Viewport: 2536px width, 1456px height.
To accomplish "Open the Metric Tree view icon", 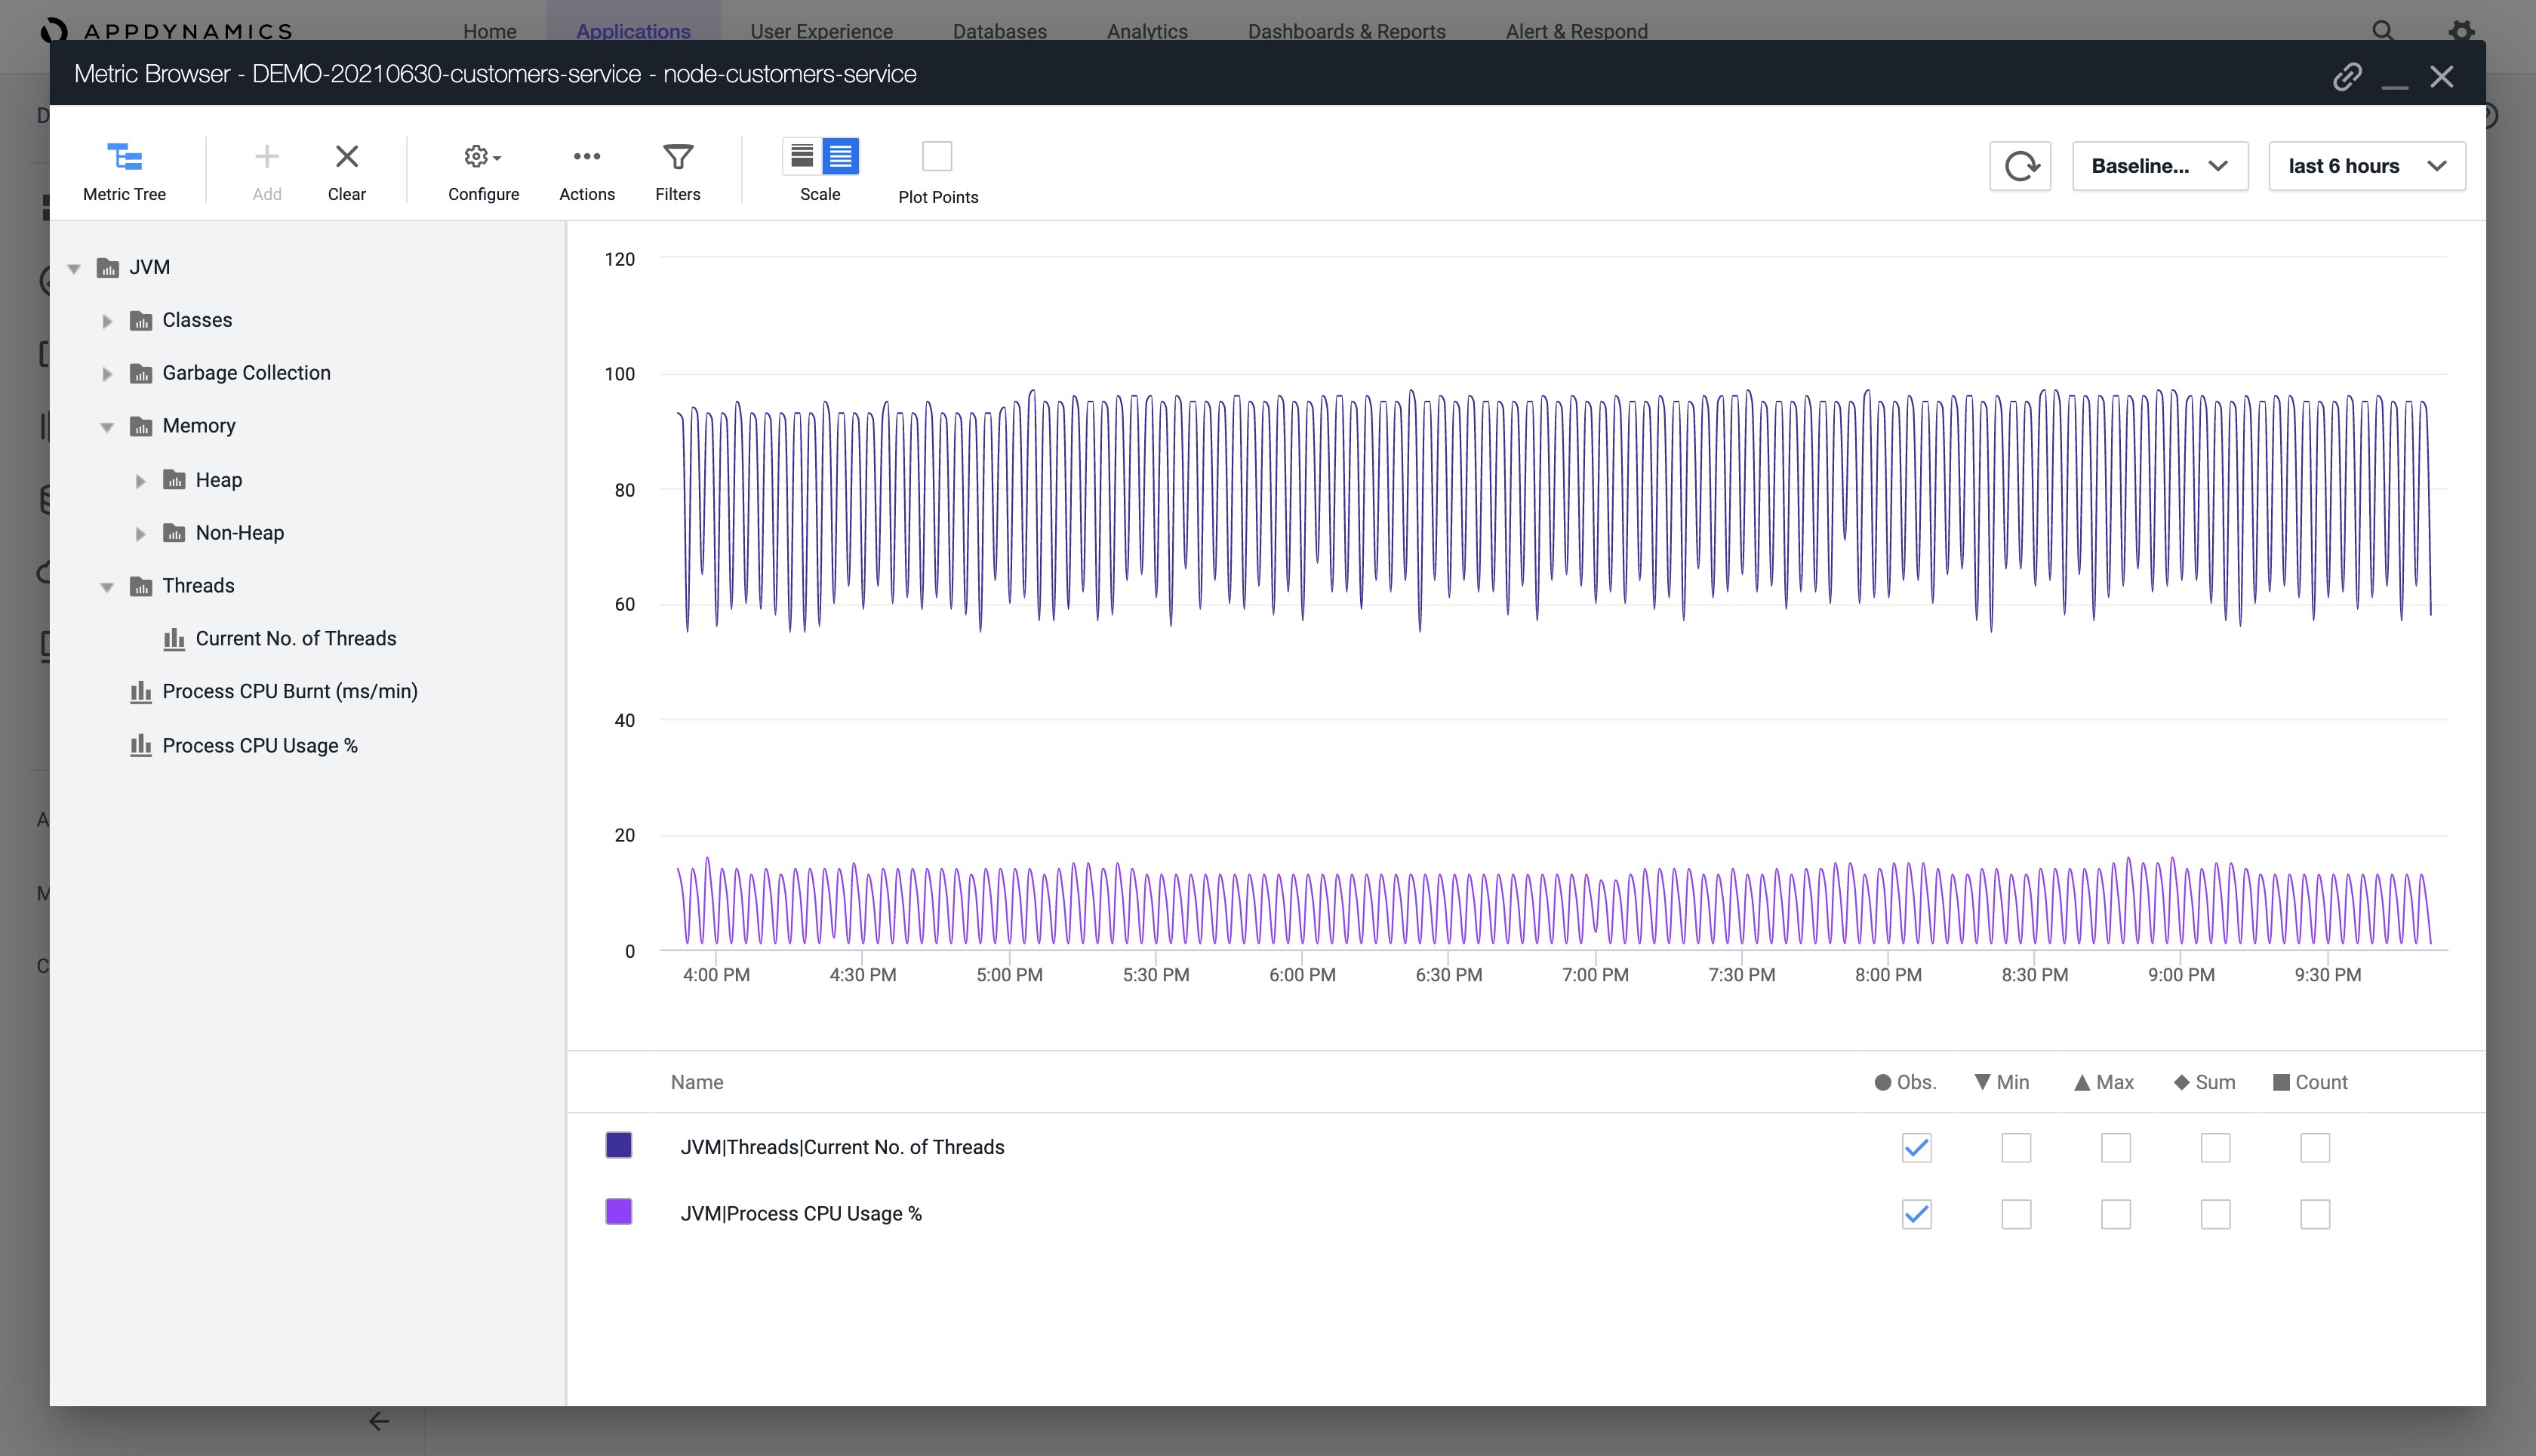I will pos(124,157).
